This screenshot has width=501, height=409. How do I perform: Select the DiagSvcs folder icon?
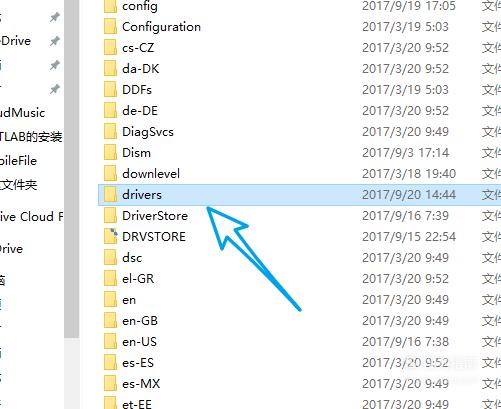110,132
